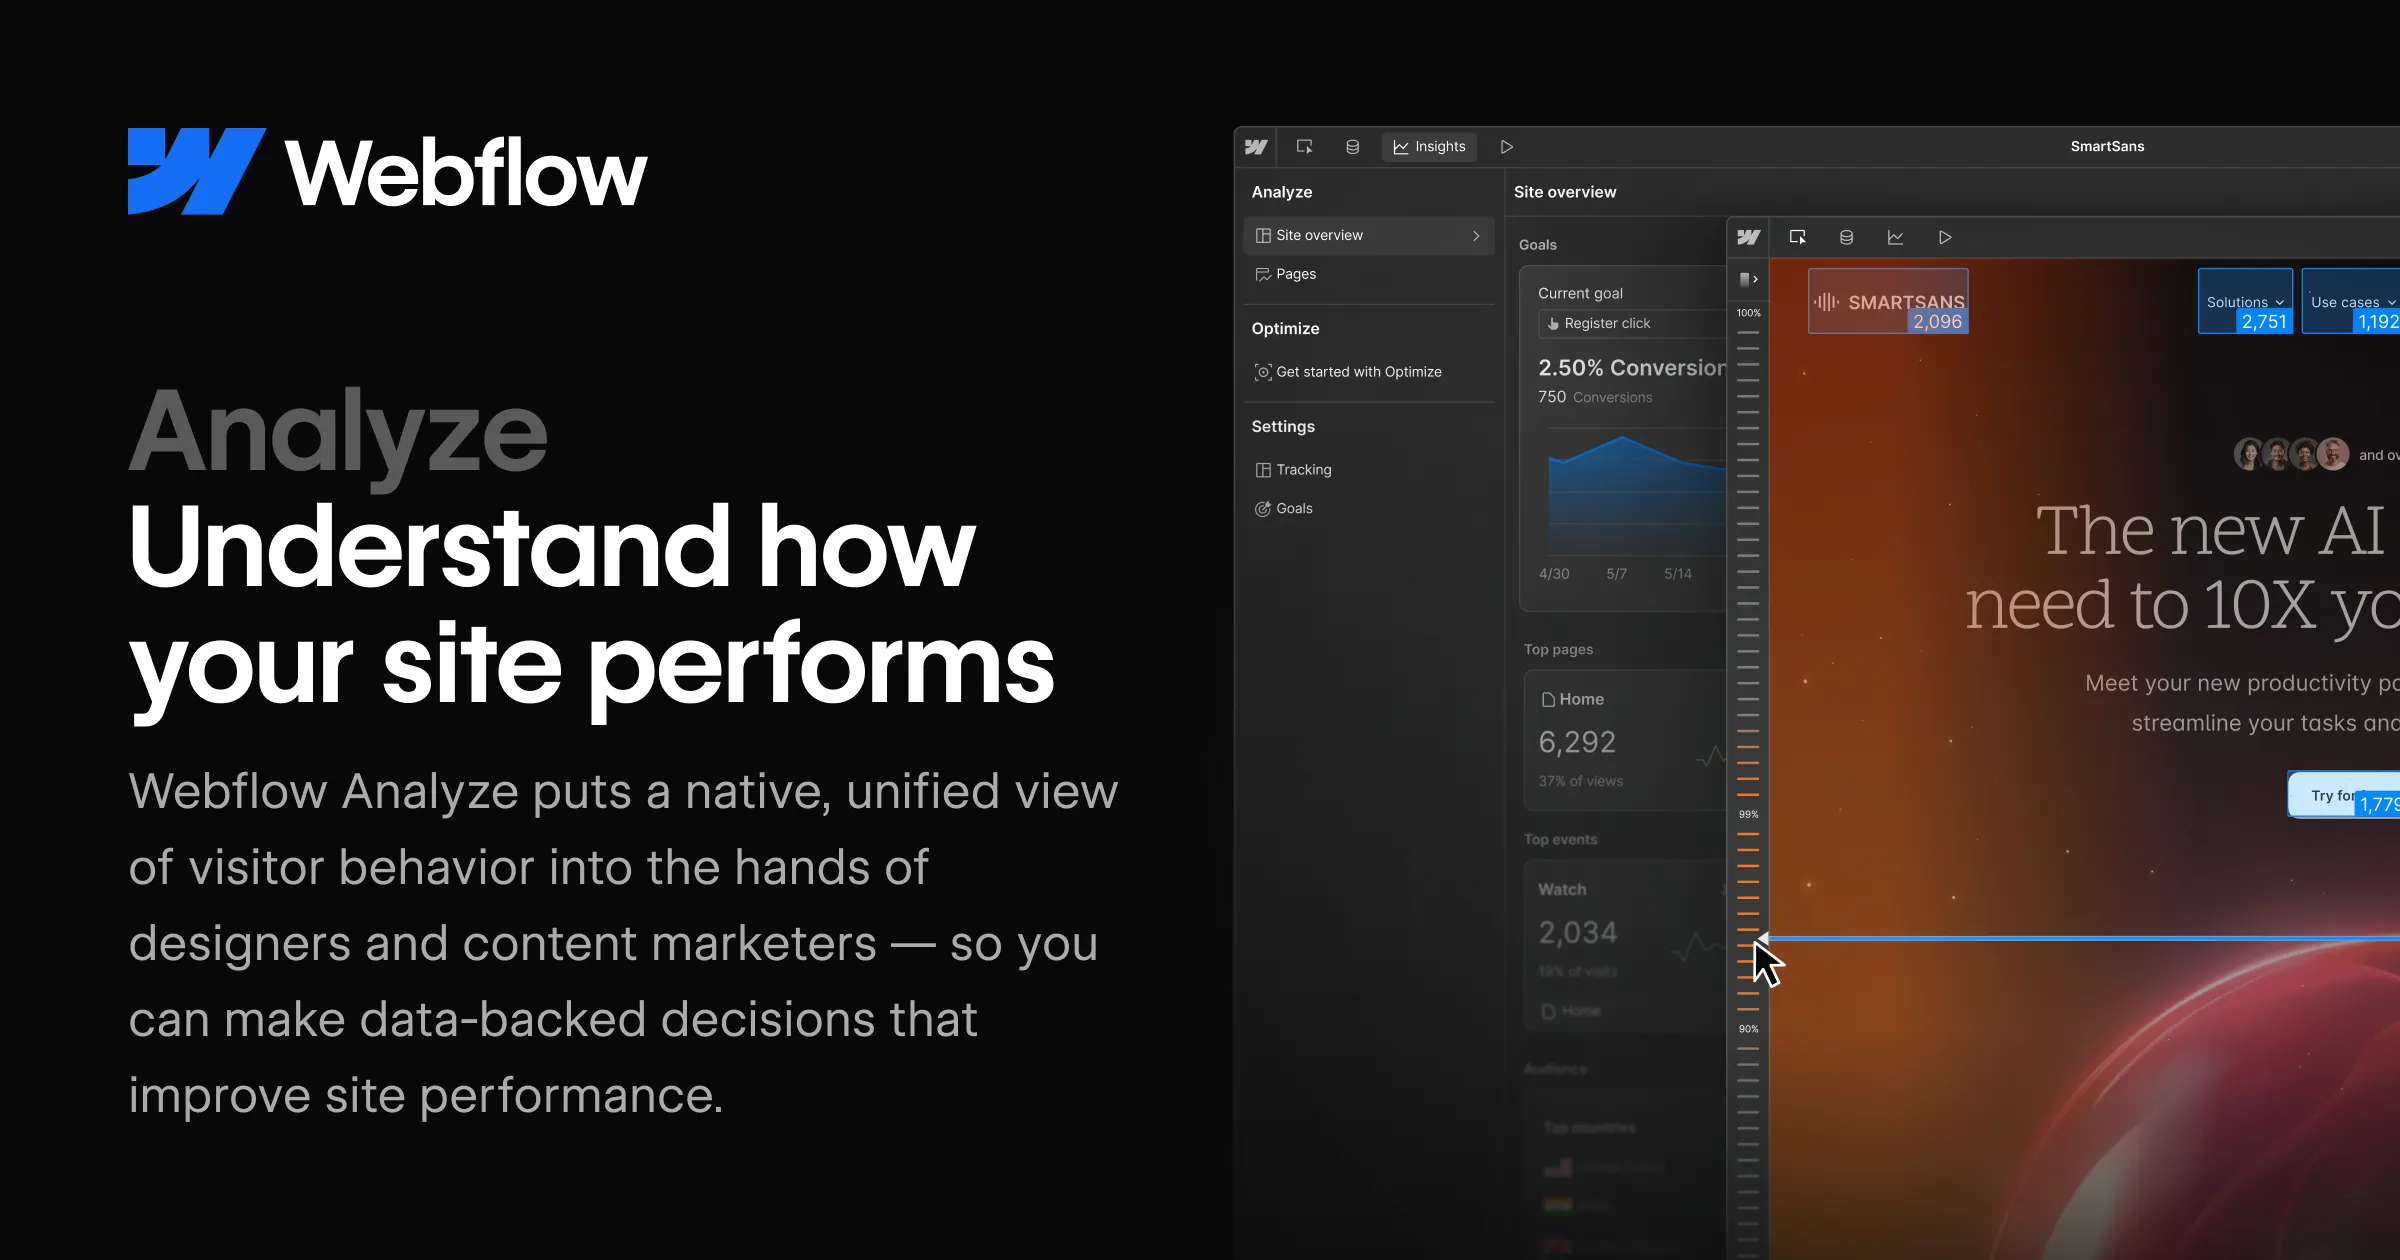
Task: Switch to the Insights tab
Action: click(1429, 146)
